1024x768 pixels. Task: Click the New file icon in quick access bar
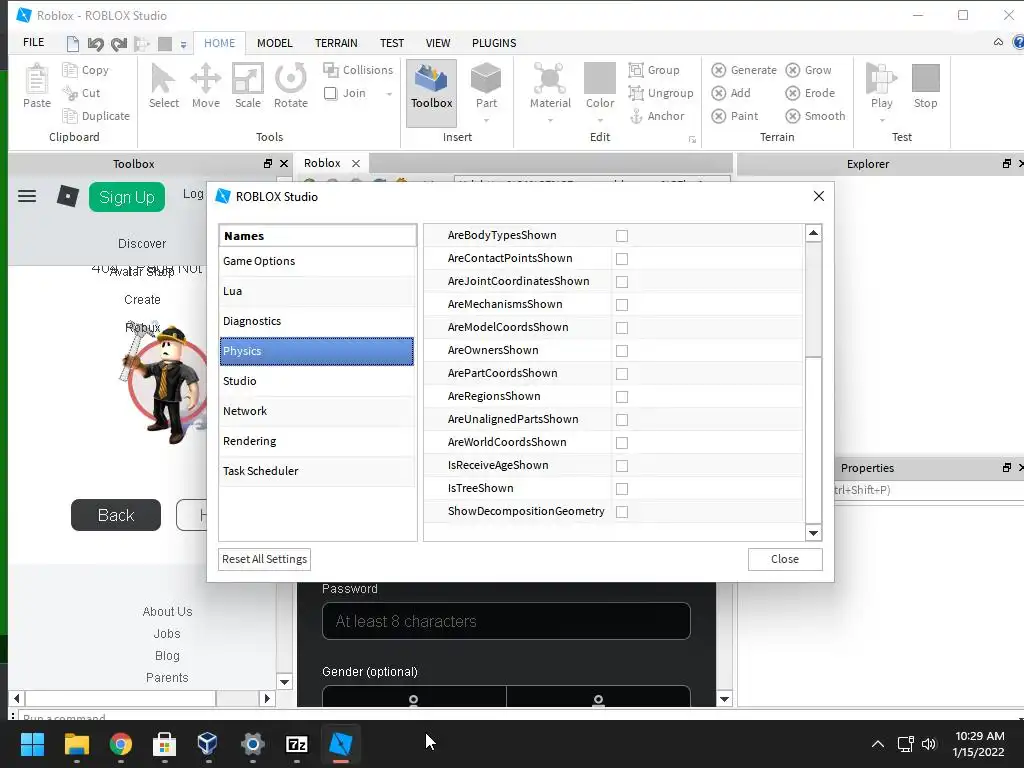point(72,44)
